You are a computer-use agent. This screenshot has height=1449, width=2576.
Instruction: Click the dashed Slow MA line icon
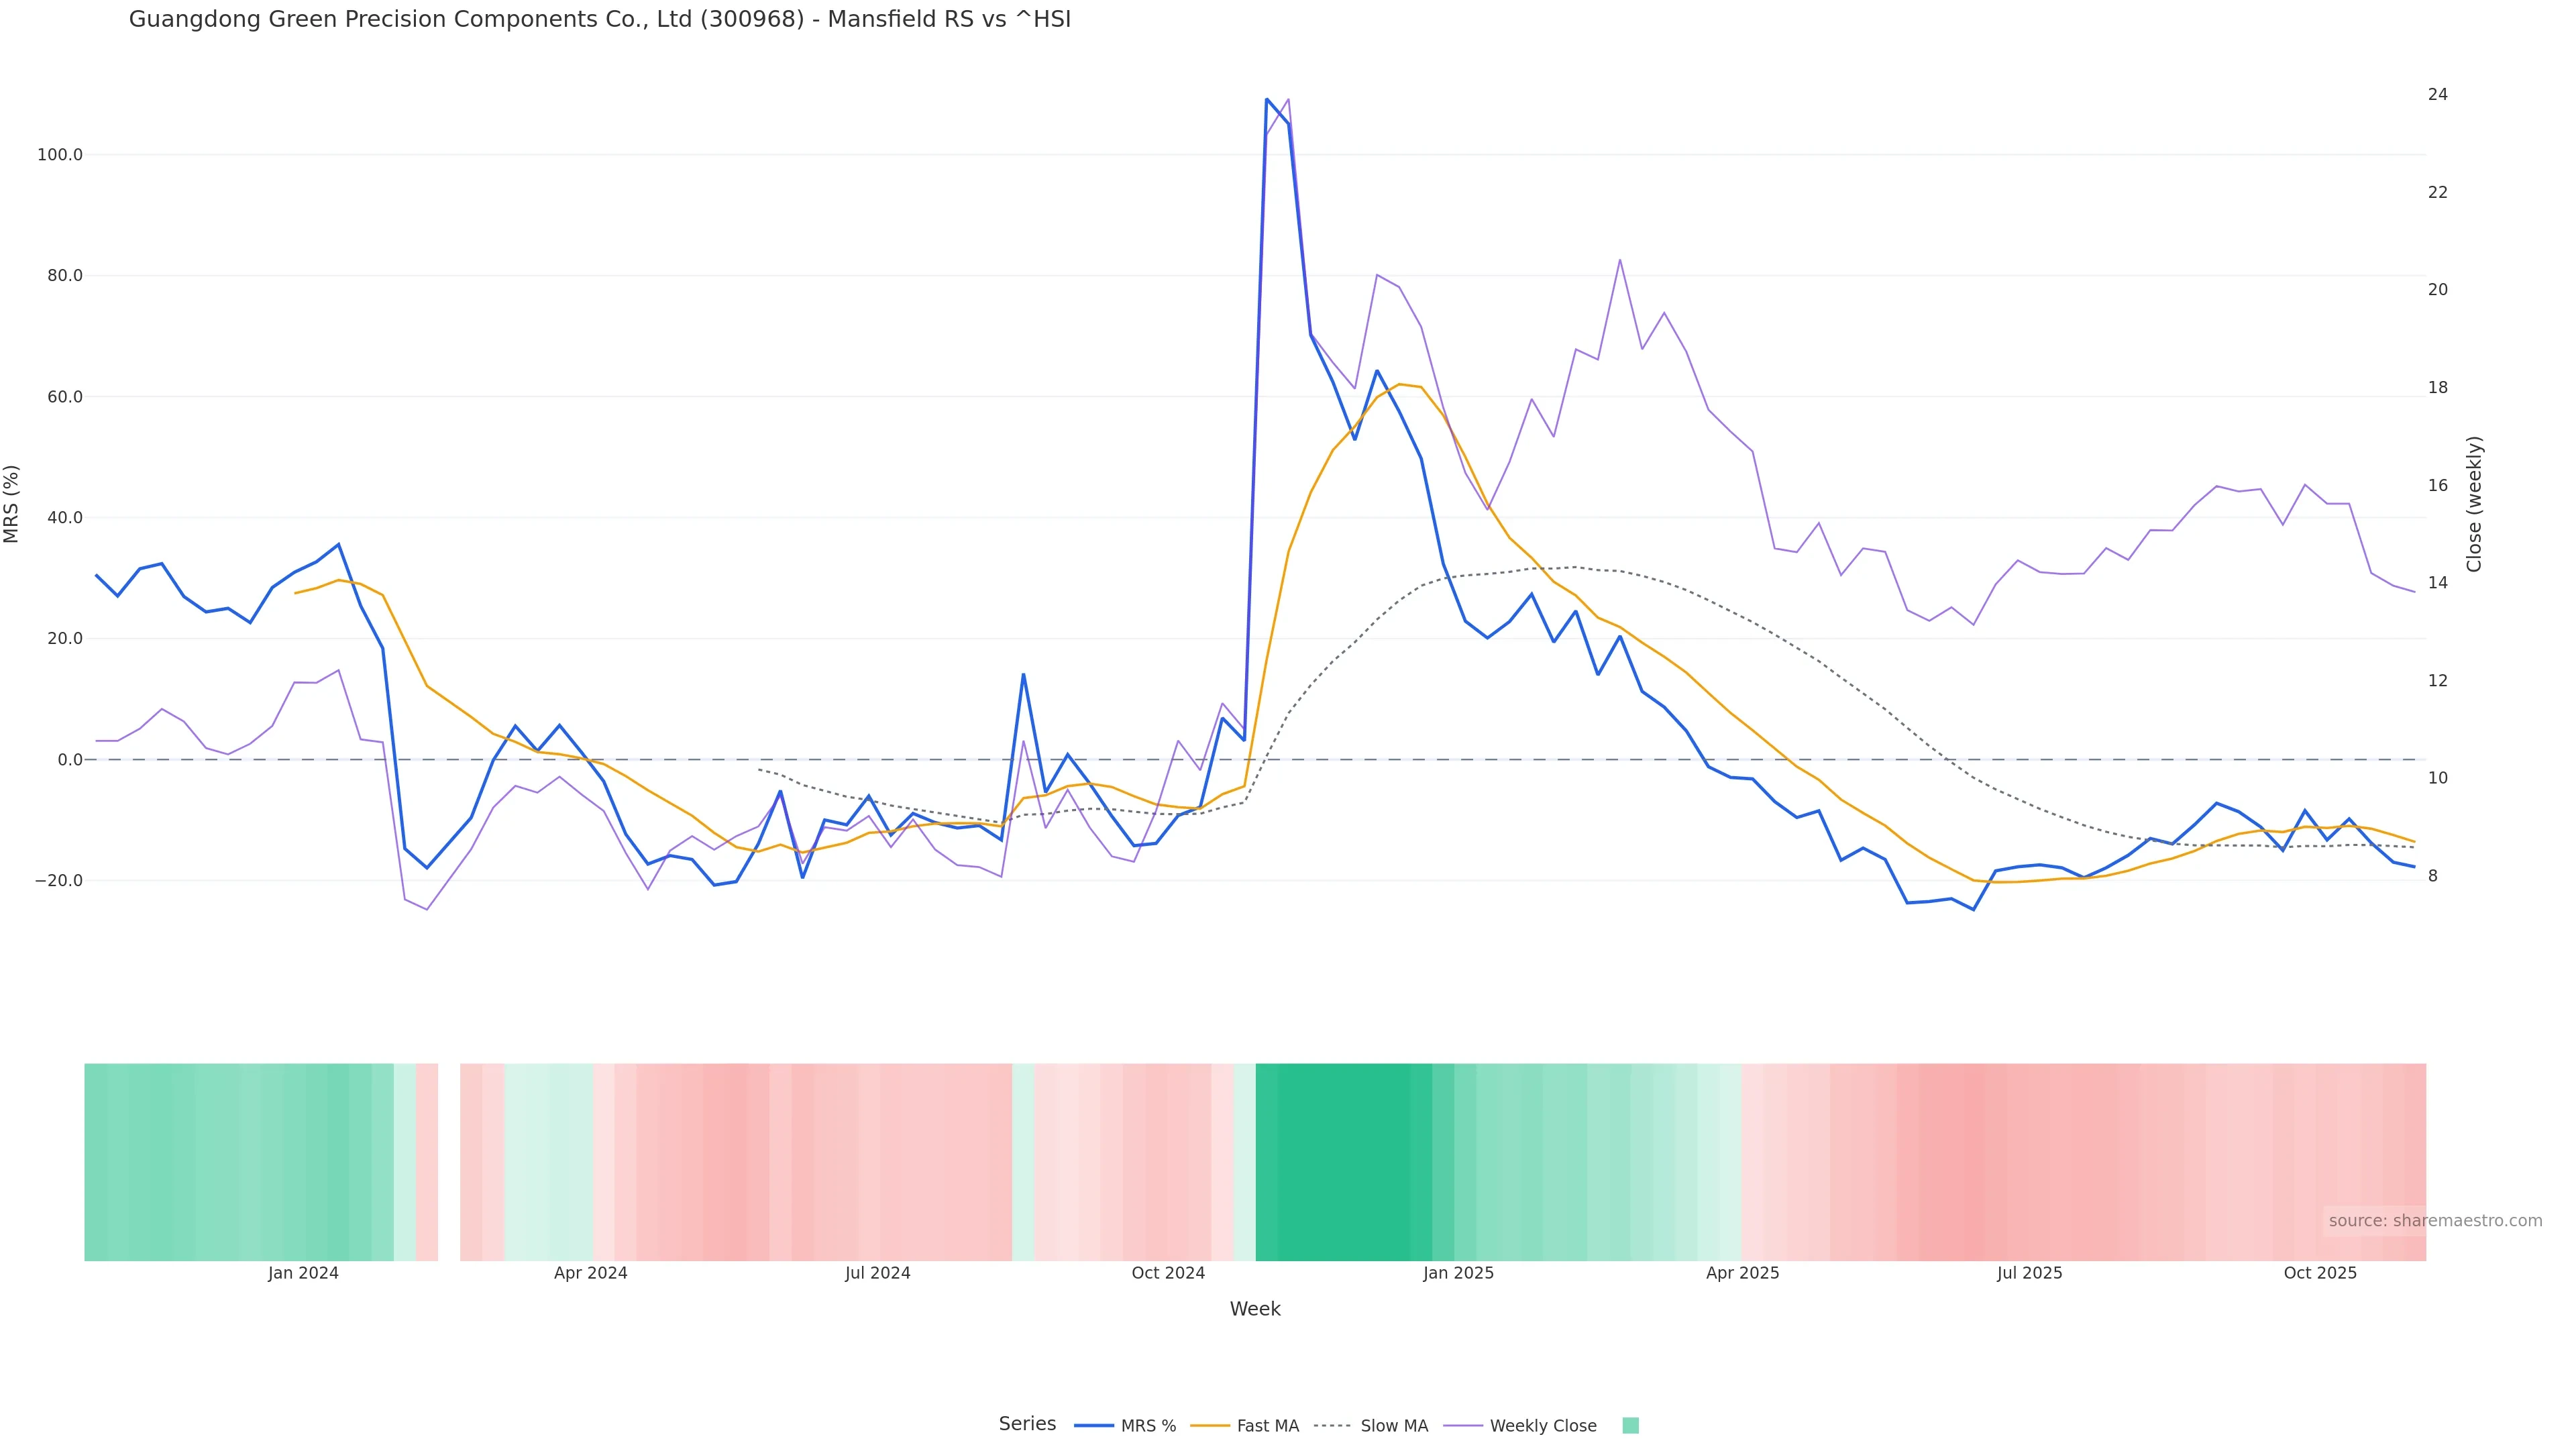[x=1332, y=1426]
